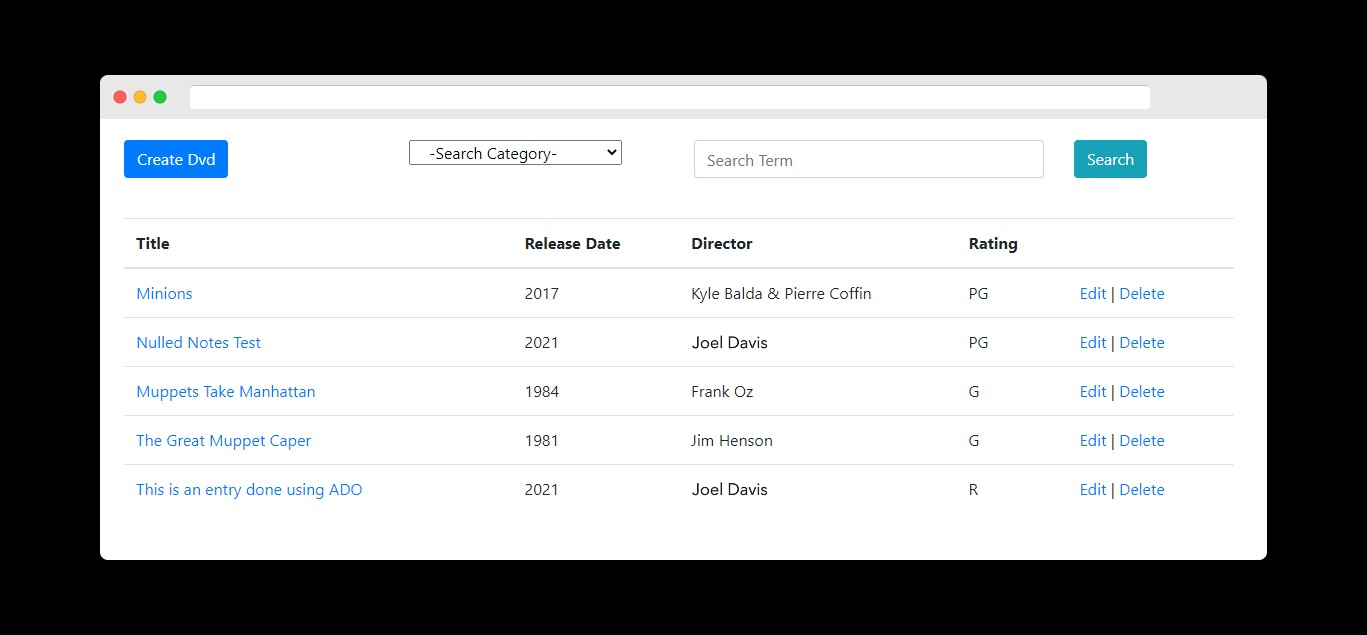Open This is an entry done using ADO link
Image resolution: width=1367 pixels, height=635 pixels.
click(x=249, y=489)
